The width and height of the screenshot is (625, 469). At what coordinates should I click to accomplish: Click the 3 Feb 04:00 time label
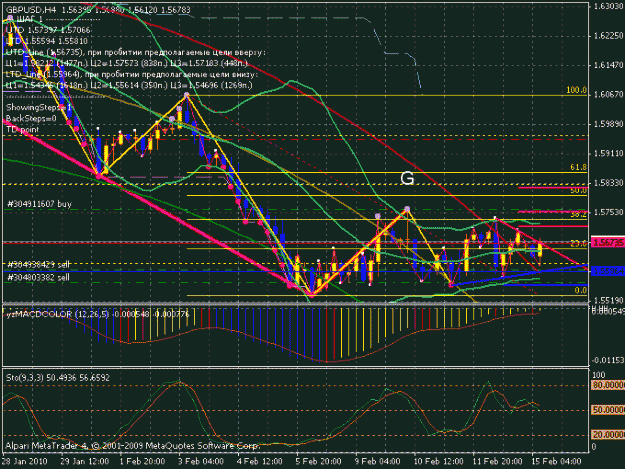click(201, 461)
